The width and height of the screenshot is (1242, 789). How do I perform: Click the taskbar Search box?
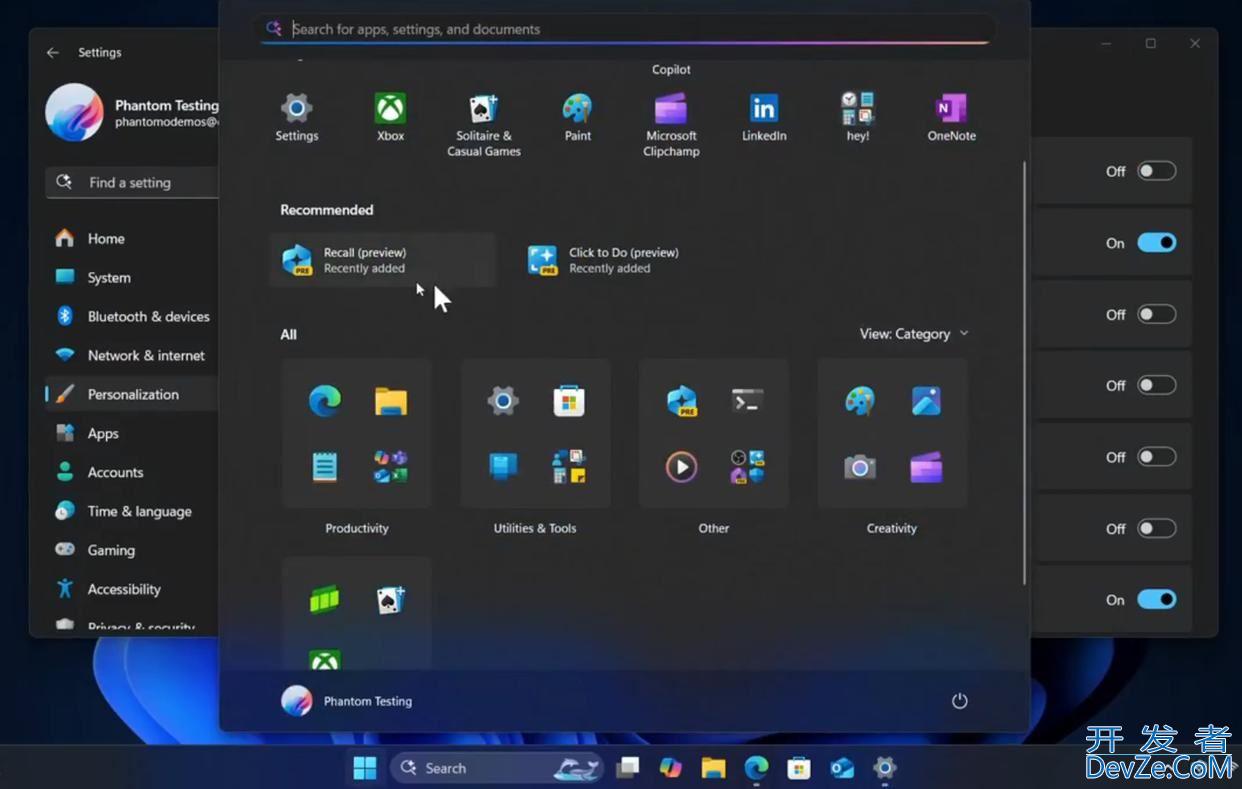pos(497,768)
